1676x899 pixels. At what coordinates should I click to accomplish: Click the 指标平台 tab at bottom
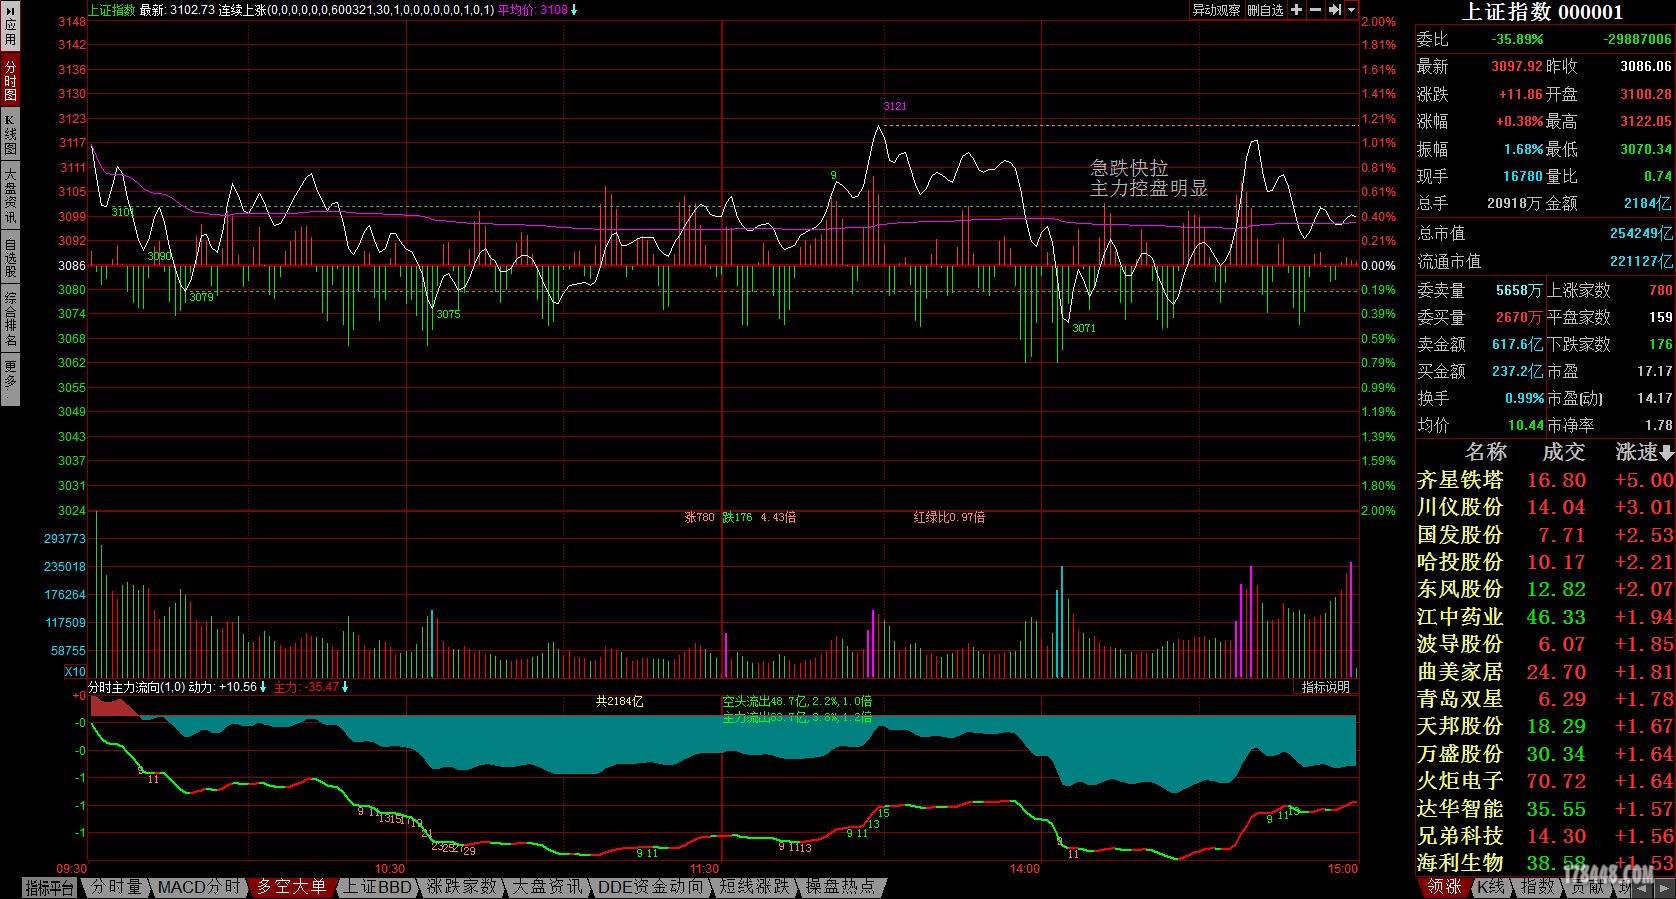(x=50, y=887)
